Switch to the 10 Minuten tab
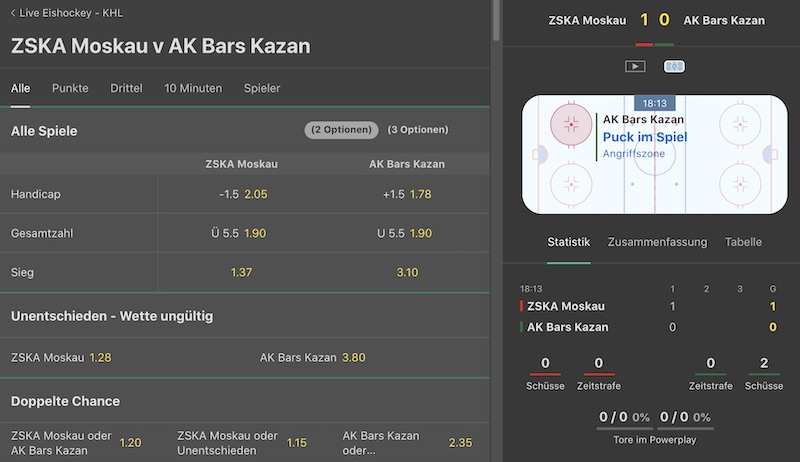Image resolution: width=800 pixels, height=462 pixels. 193,88
